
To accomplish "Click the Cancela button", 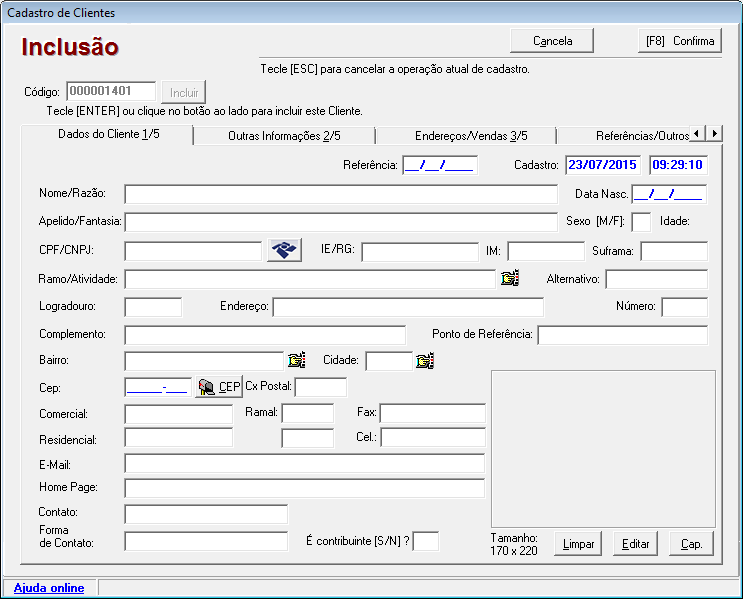I will 552,41.
